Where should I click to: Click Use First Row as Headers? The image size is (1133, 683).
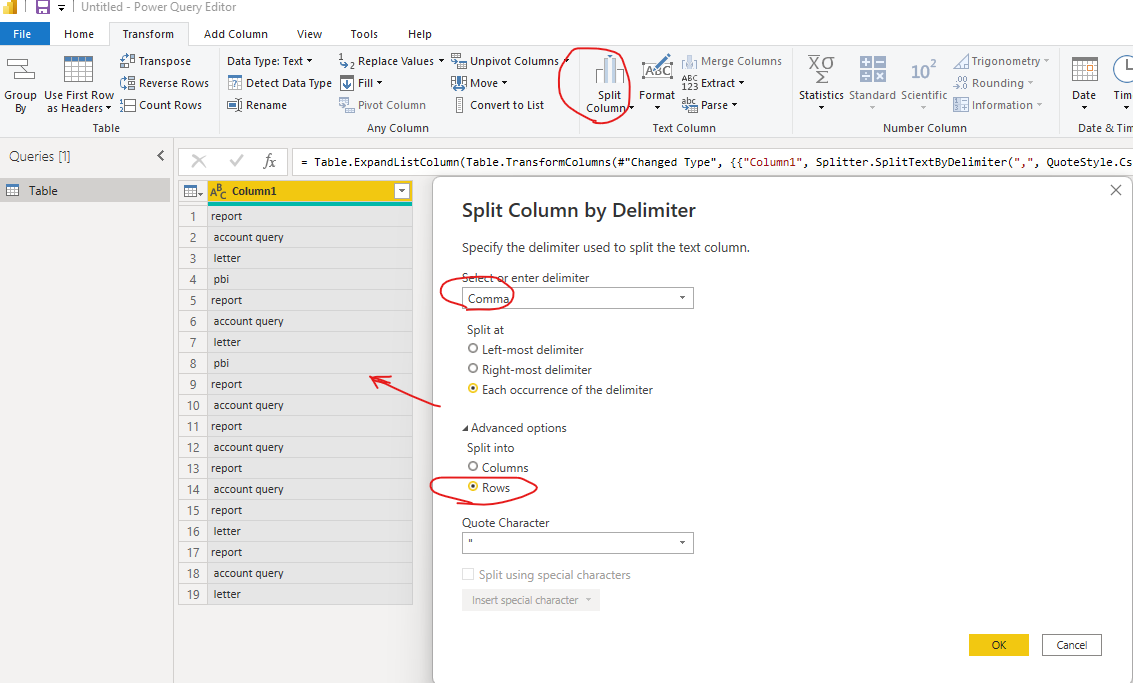tap(79, 85)
